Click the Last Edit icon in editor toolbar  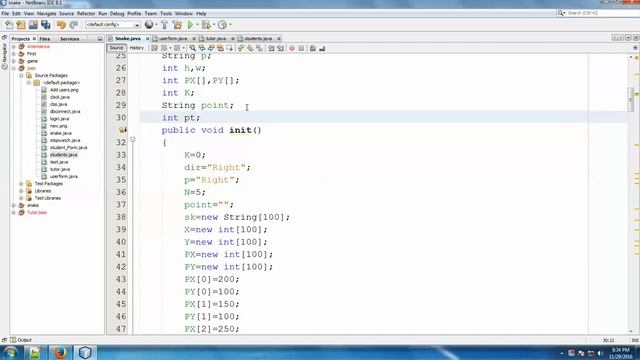point(154,48)
